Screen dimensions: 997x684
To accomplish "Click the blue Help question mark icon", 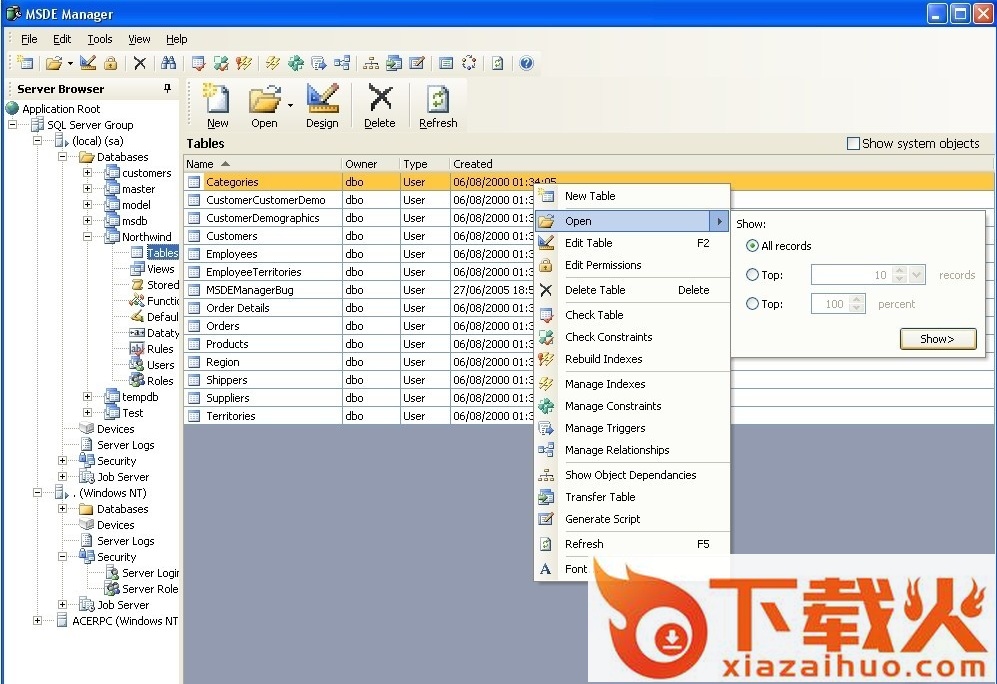I will 526,63.
